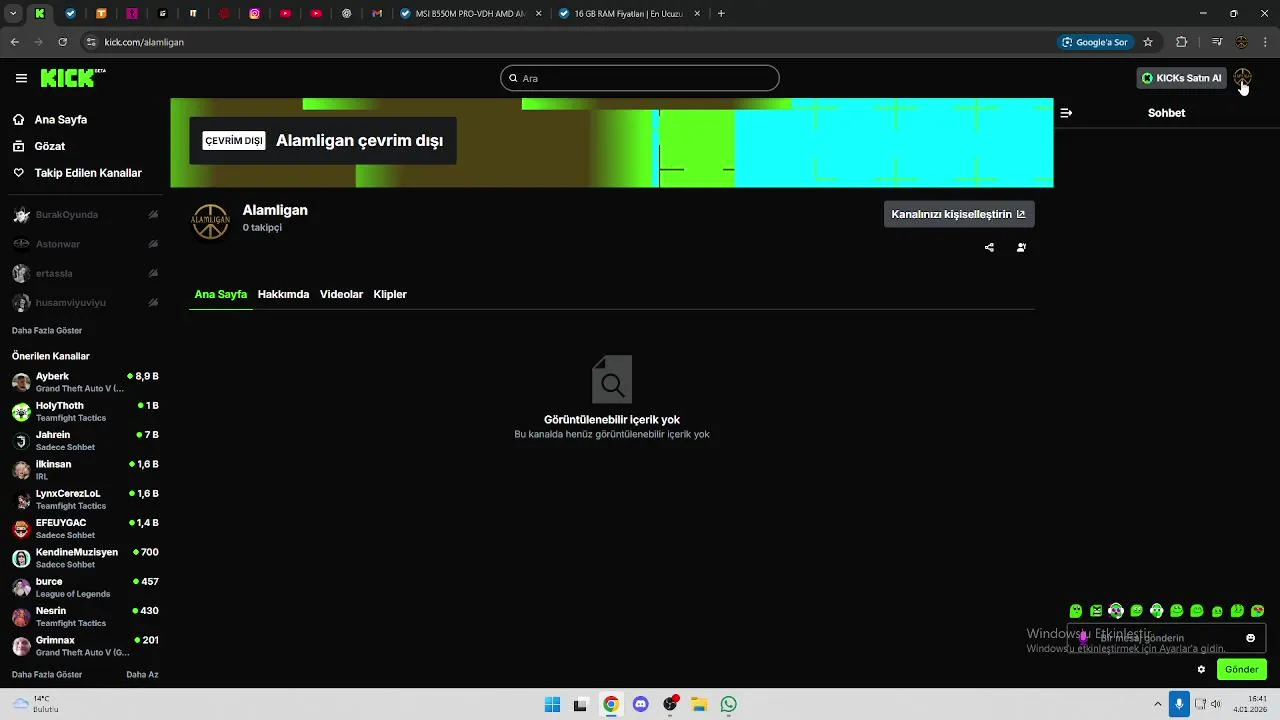Viewport: 1280px width, 720px height.
Task: Open WhatsApp from the taskbar
Action: tap(729, 704)
